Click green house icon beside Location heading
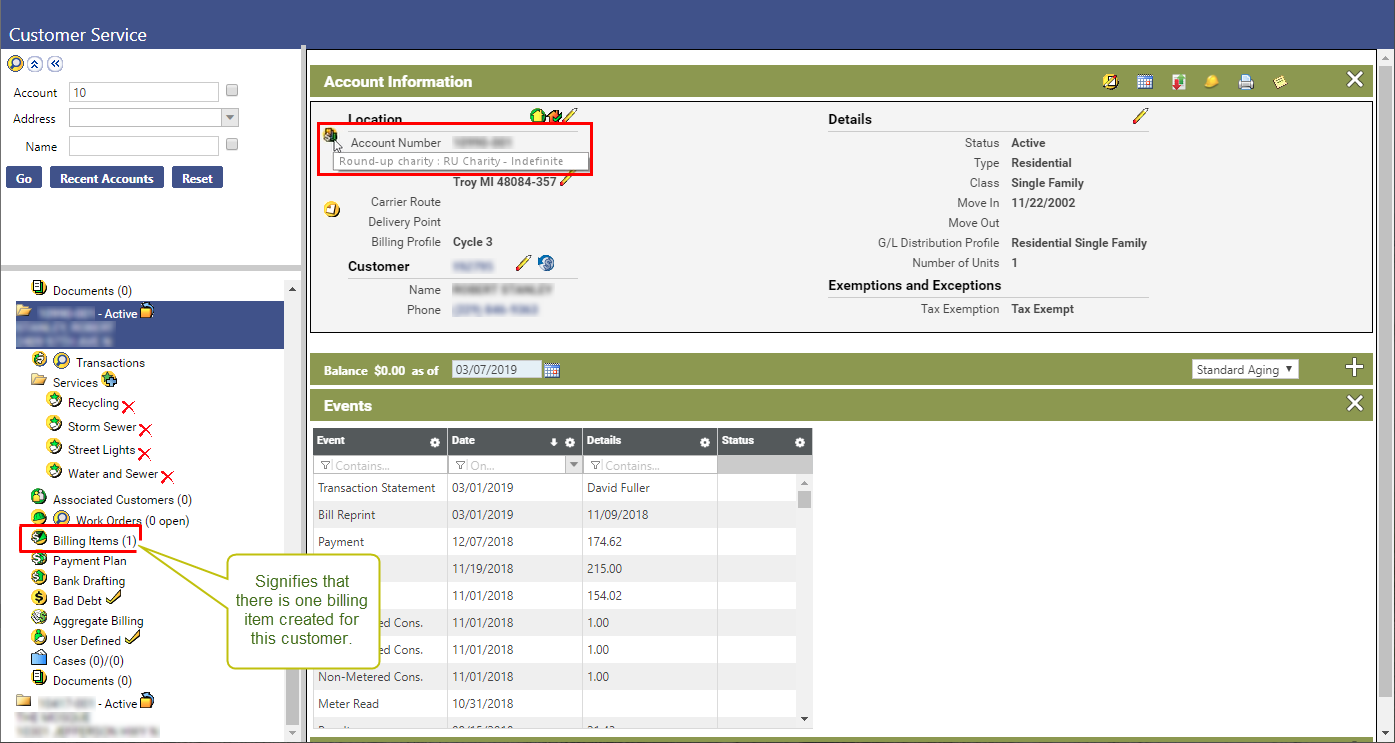Image resolution: width=1395 pixels, height=743 pixels. [537, 117]
